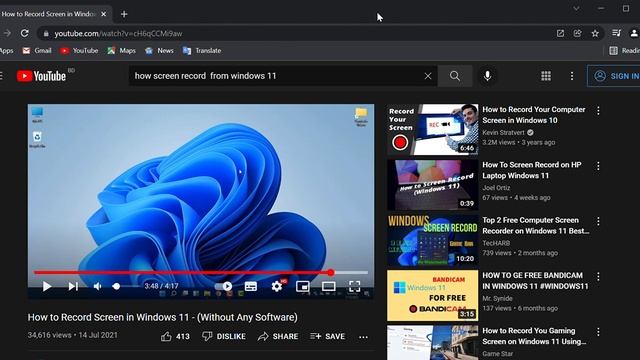The height and width of the screenshot is (360, 640).
Task: Turn on subtitles/closed captions
Action: (251, 287)
